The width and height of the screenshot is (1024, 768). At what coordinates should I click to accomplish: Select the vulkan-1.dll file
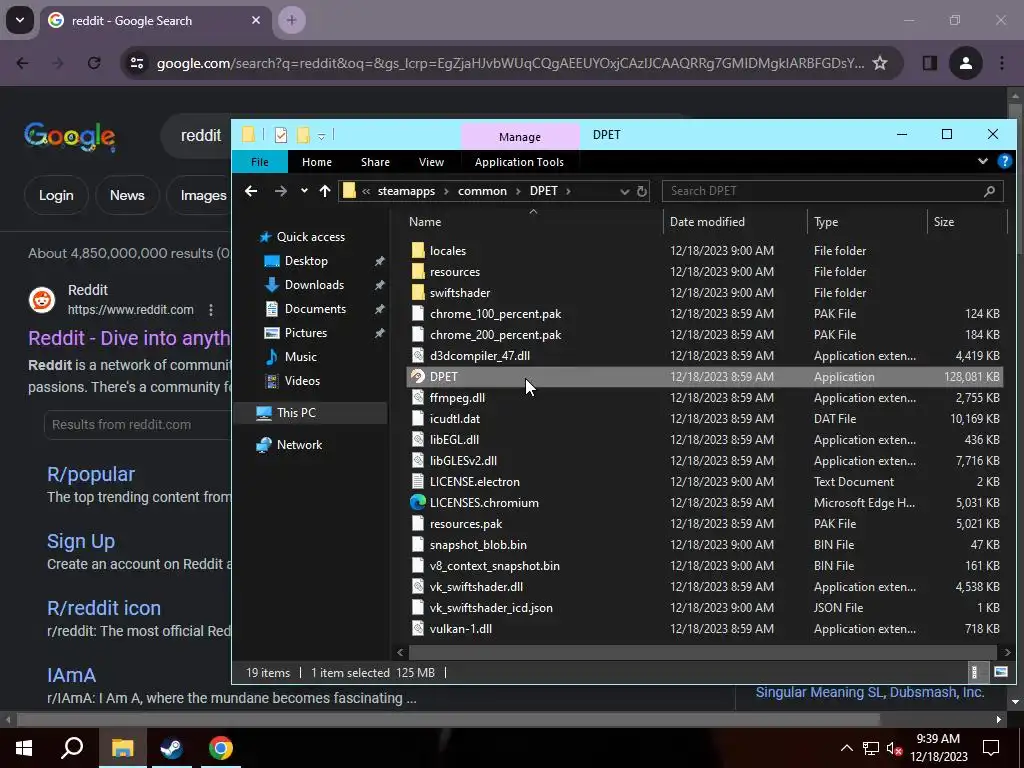[x=461, y=629]
